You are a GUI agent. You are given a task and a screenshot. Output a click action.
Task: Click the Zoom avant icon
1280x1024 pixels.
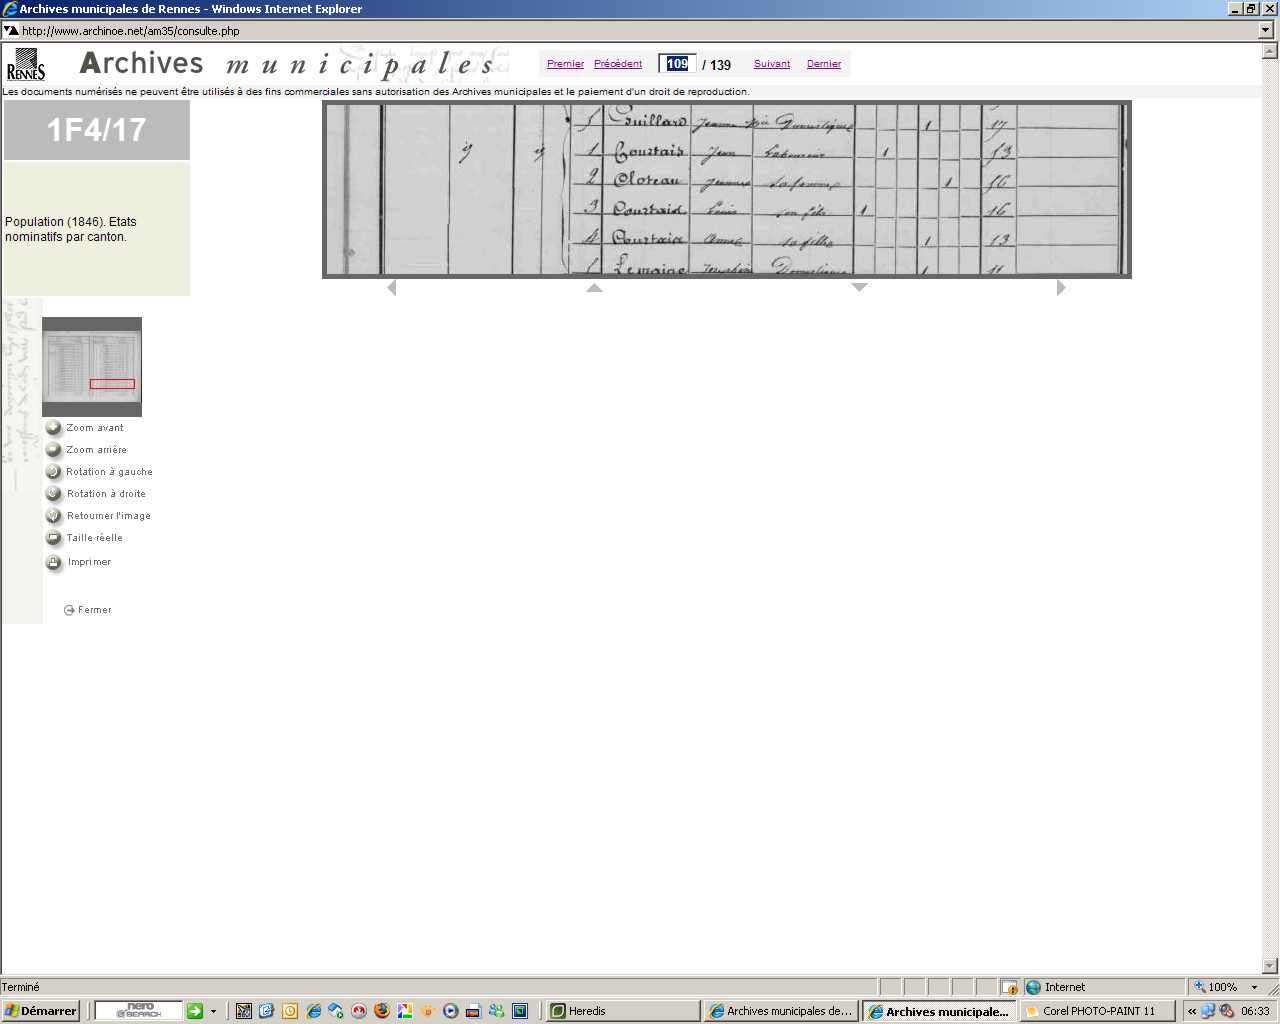[54, 428]
